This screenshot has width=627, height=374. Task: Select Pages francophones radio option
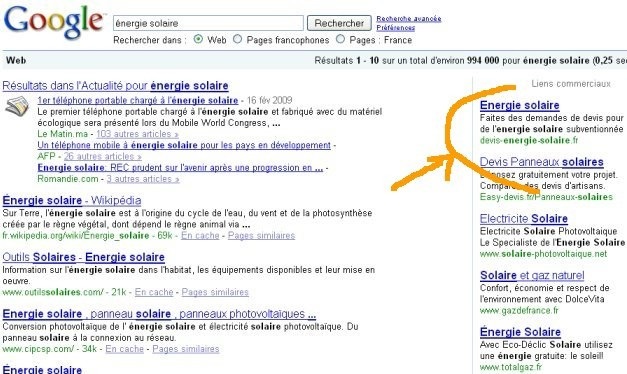tap(238, 39)
